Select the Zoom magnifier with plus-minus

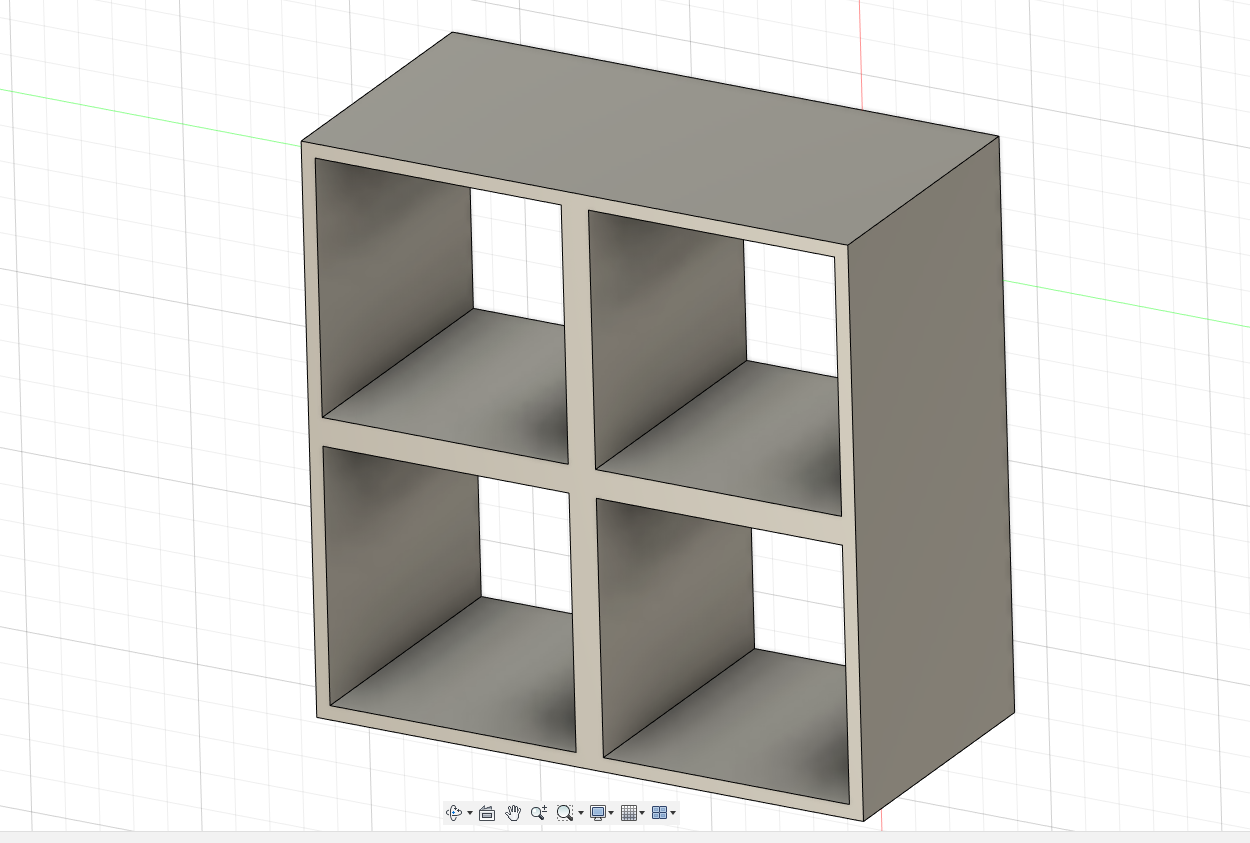point(539,813)
